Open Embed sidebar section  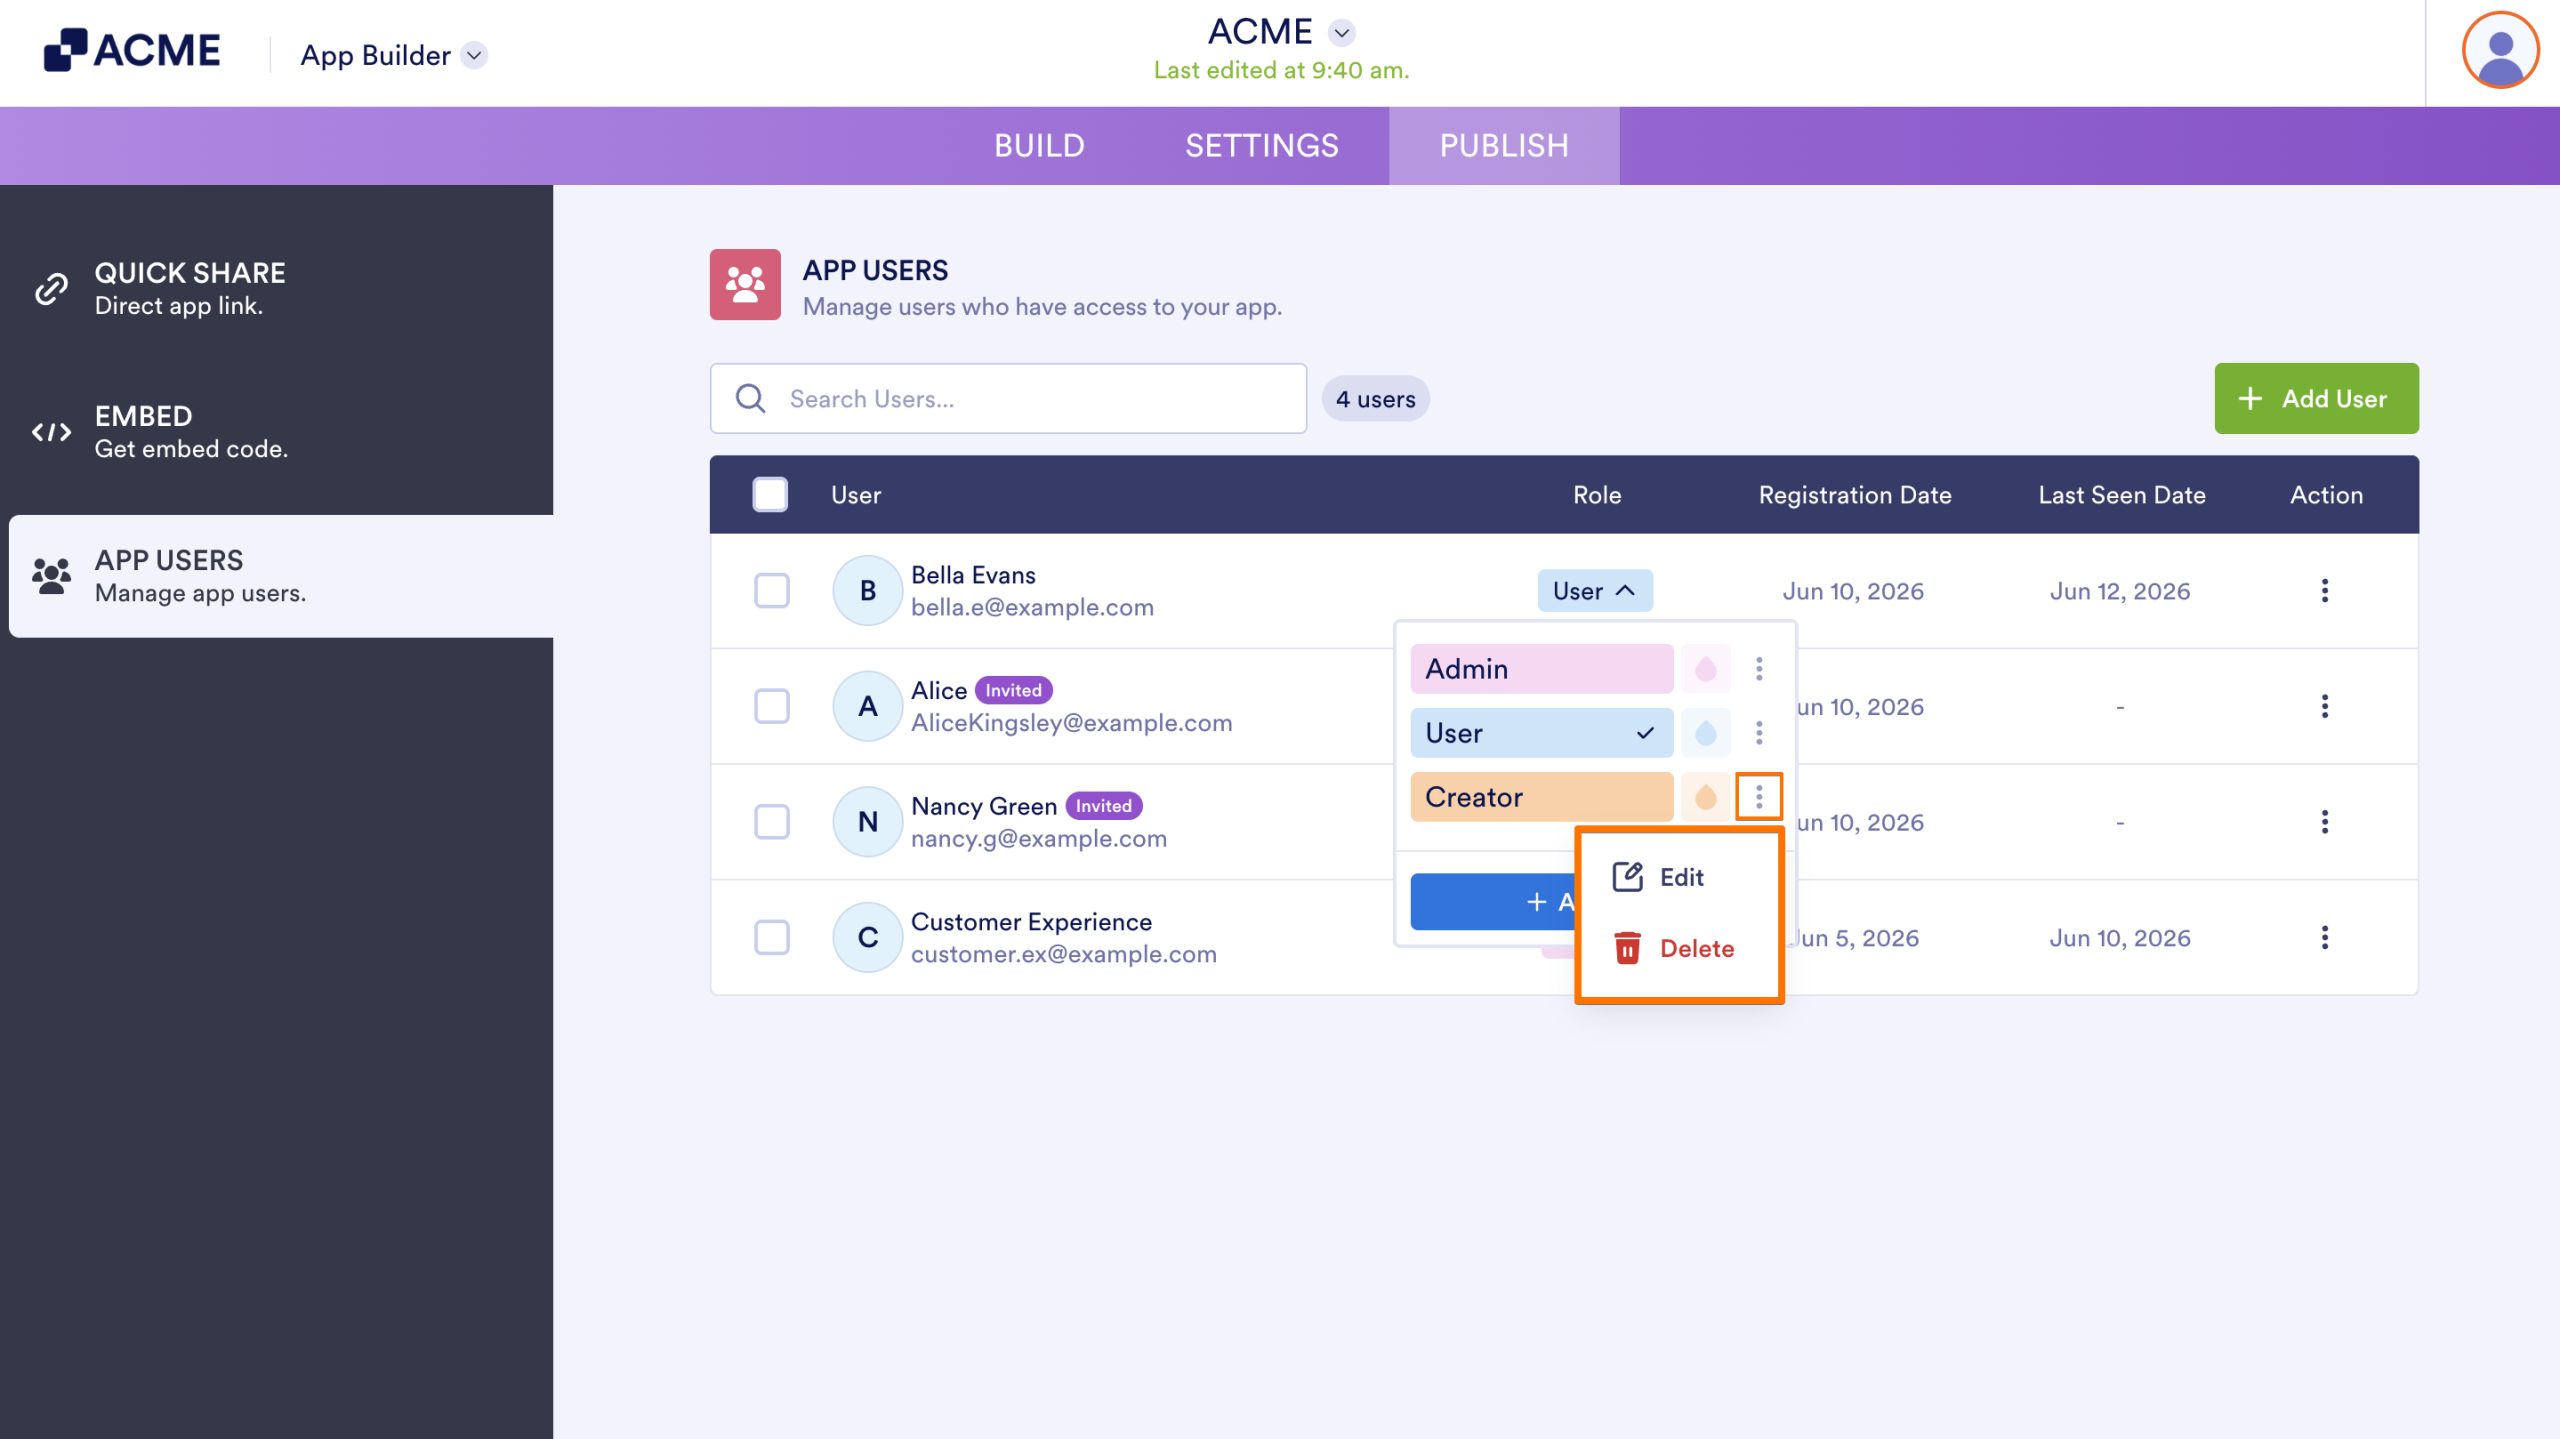(276, 432)
